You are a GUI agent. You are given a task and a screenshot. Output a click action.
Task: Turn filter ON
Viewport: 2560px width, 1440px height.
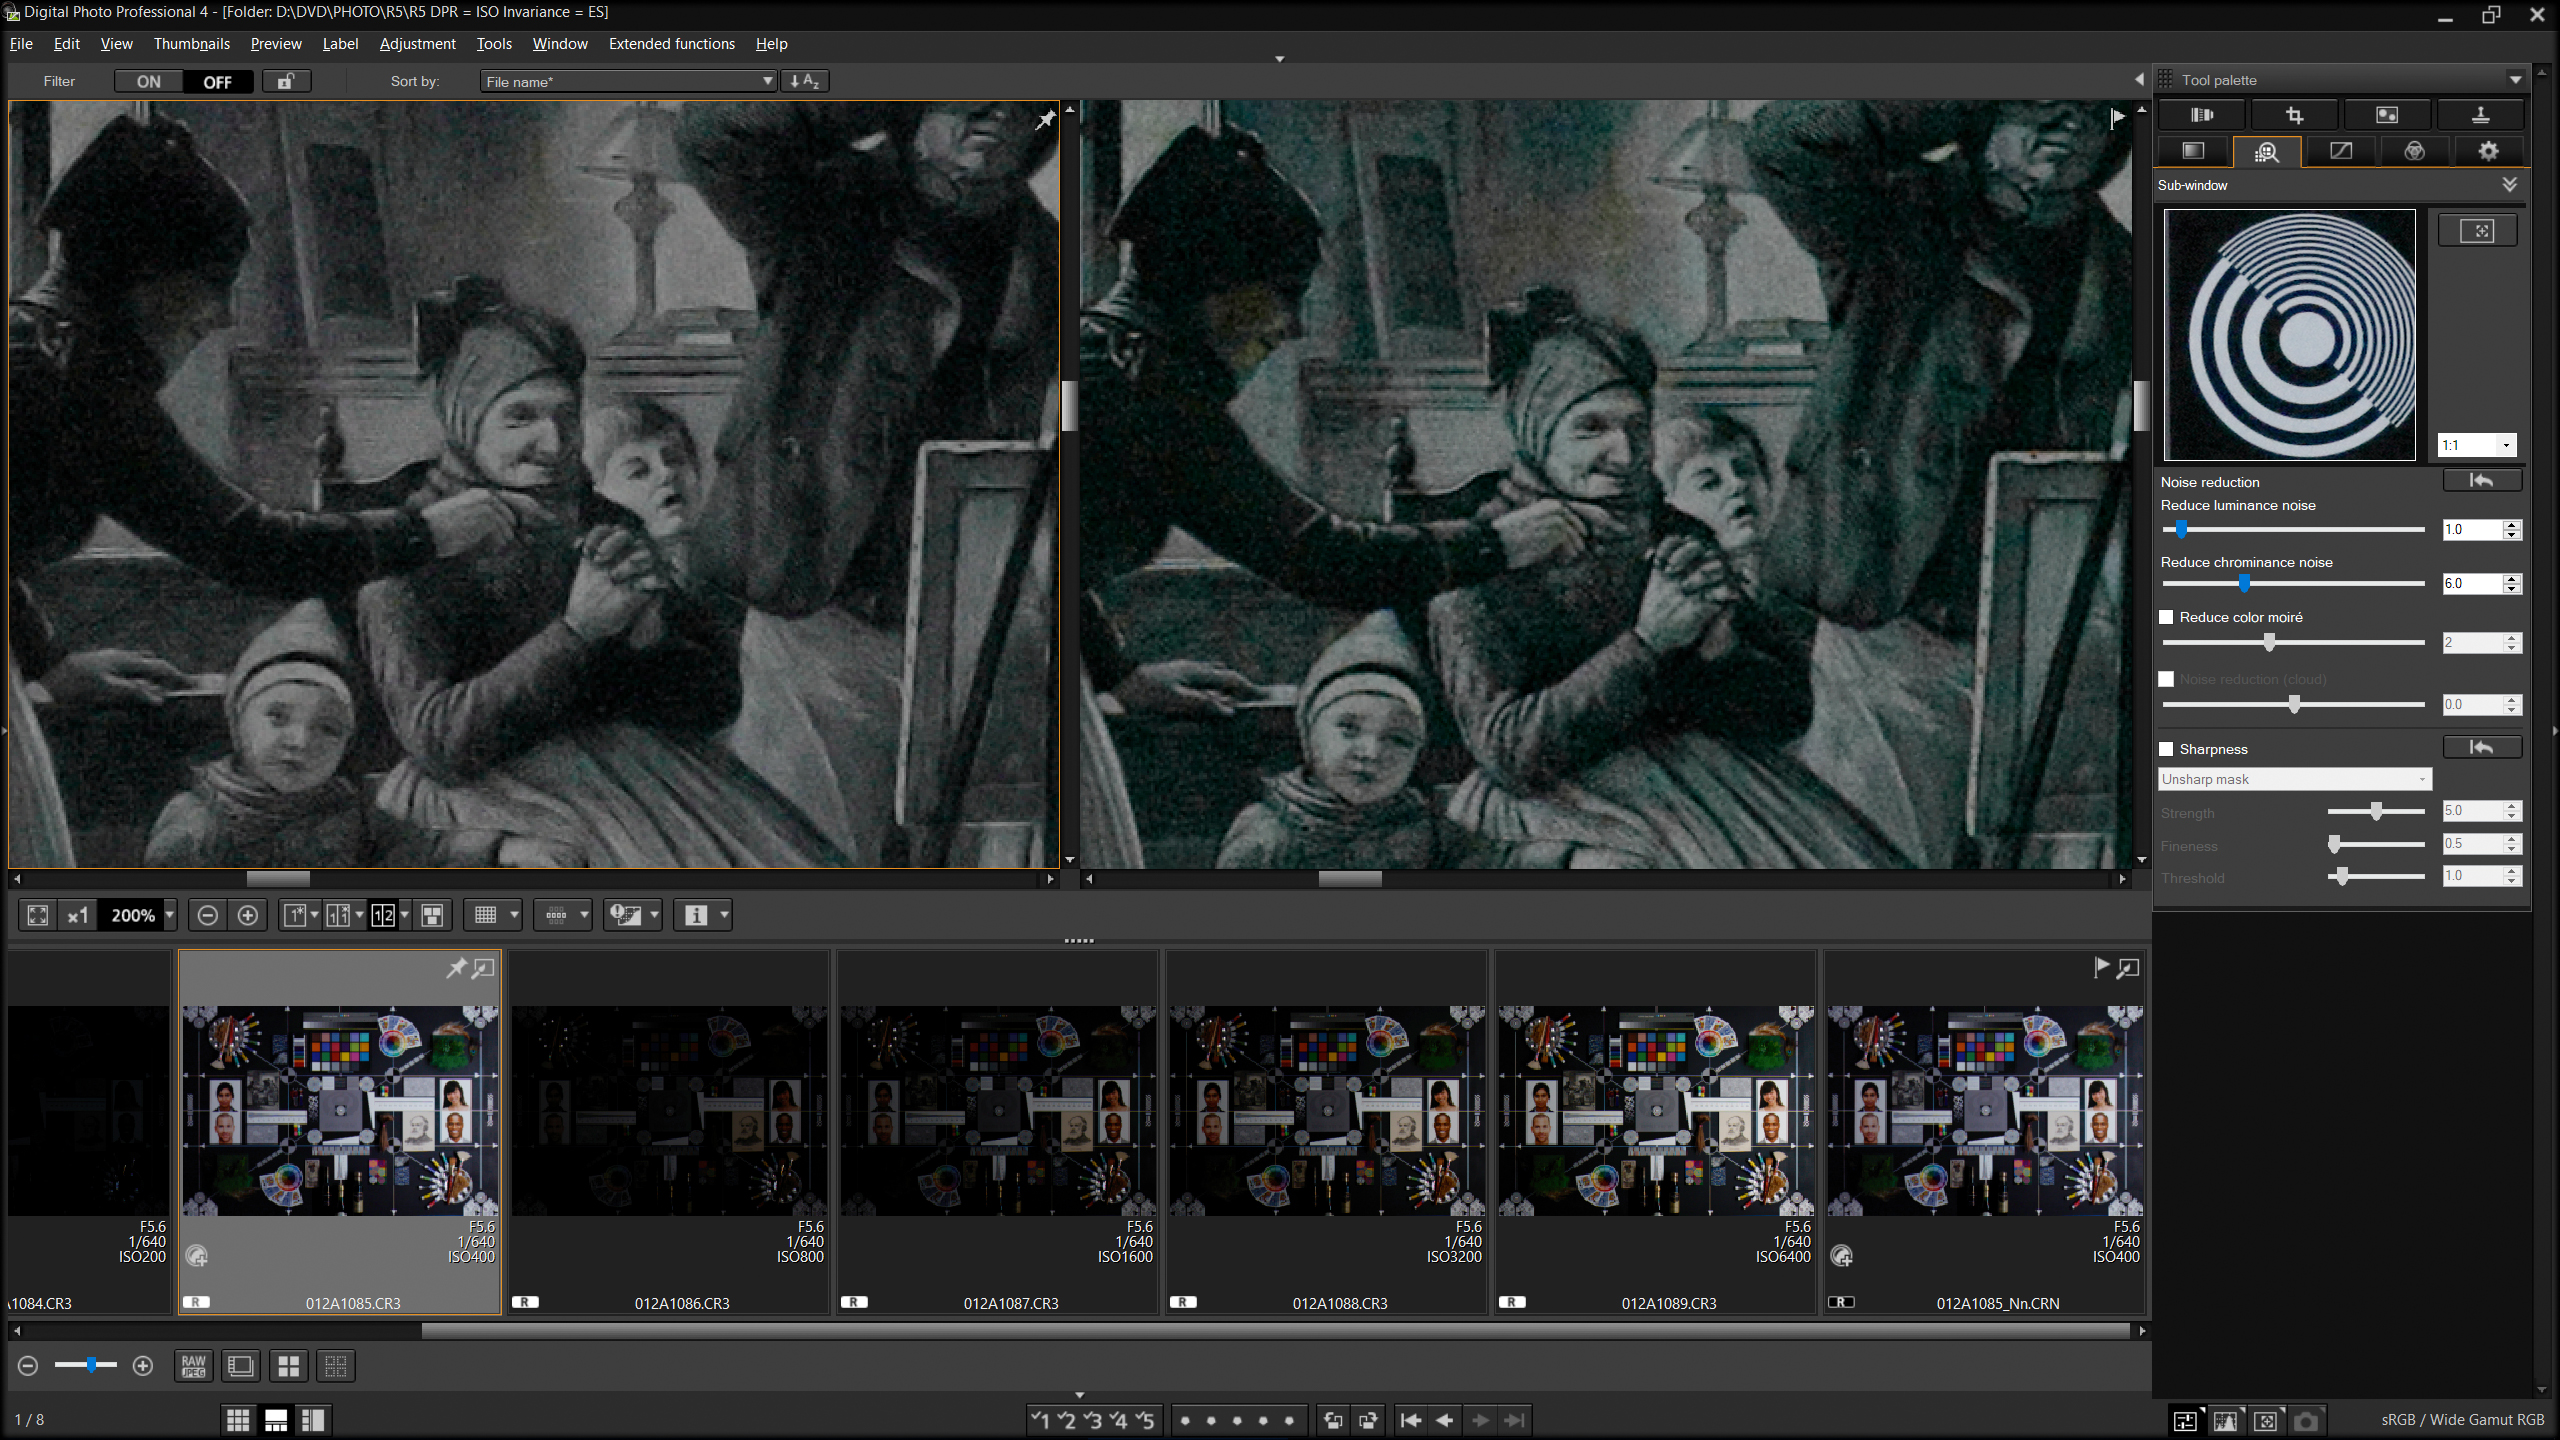149,82
